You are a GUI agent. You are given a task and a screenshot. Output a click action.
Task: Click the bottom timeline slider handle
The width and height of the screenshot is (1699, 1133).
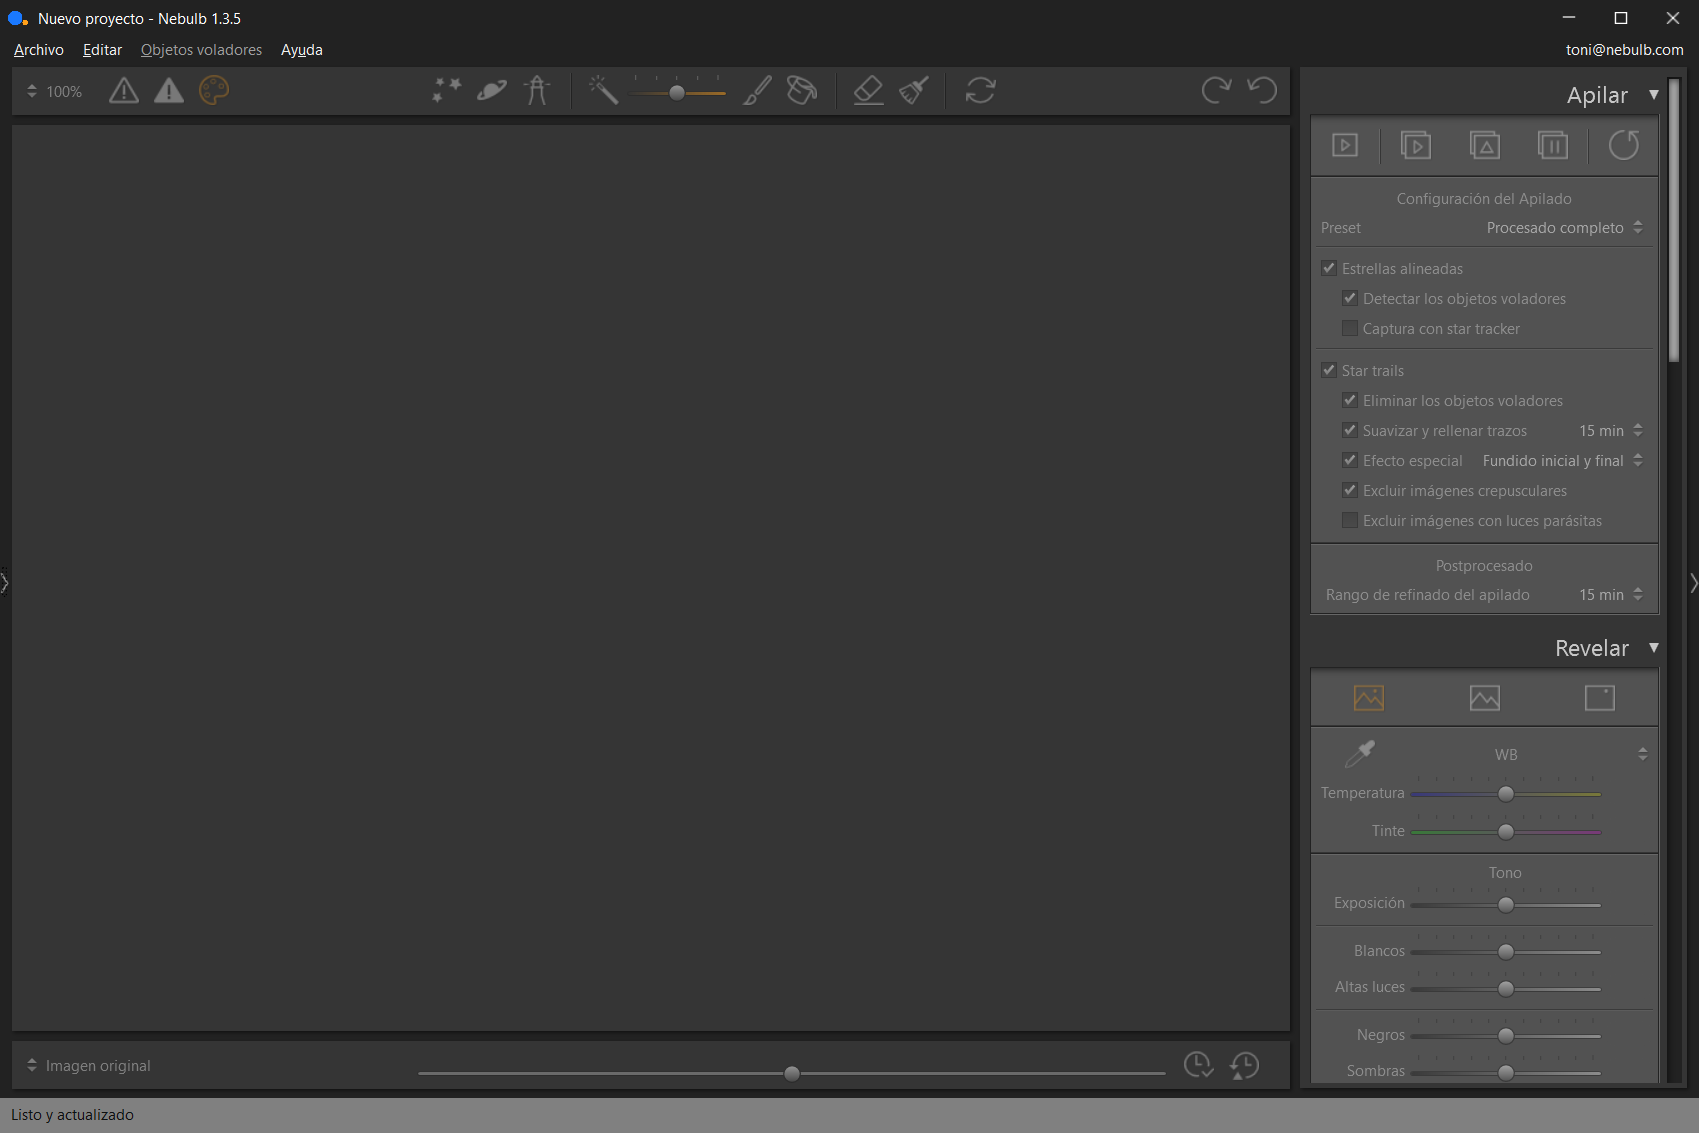792,1073
